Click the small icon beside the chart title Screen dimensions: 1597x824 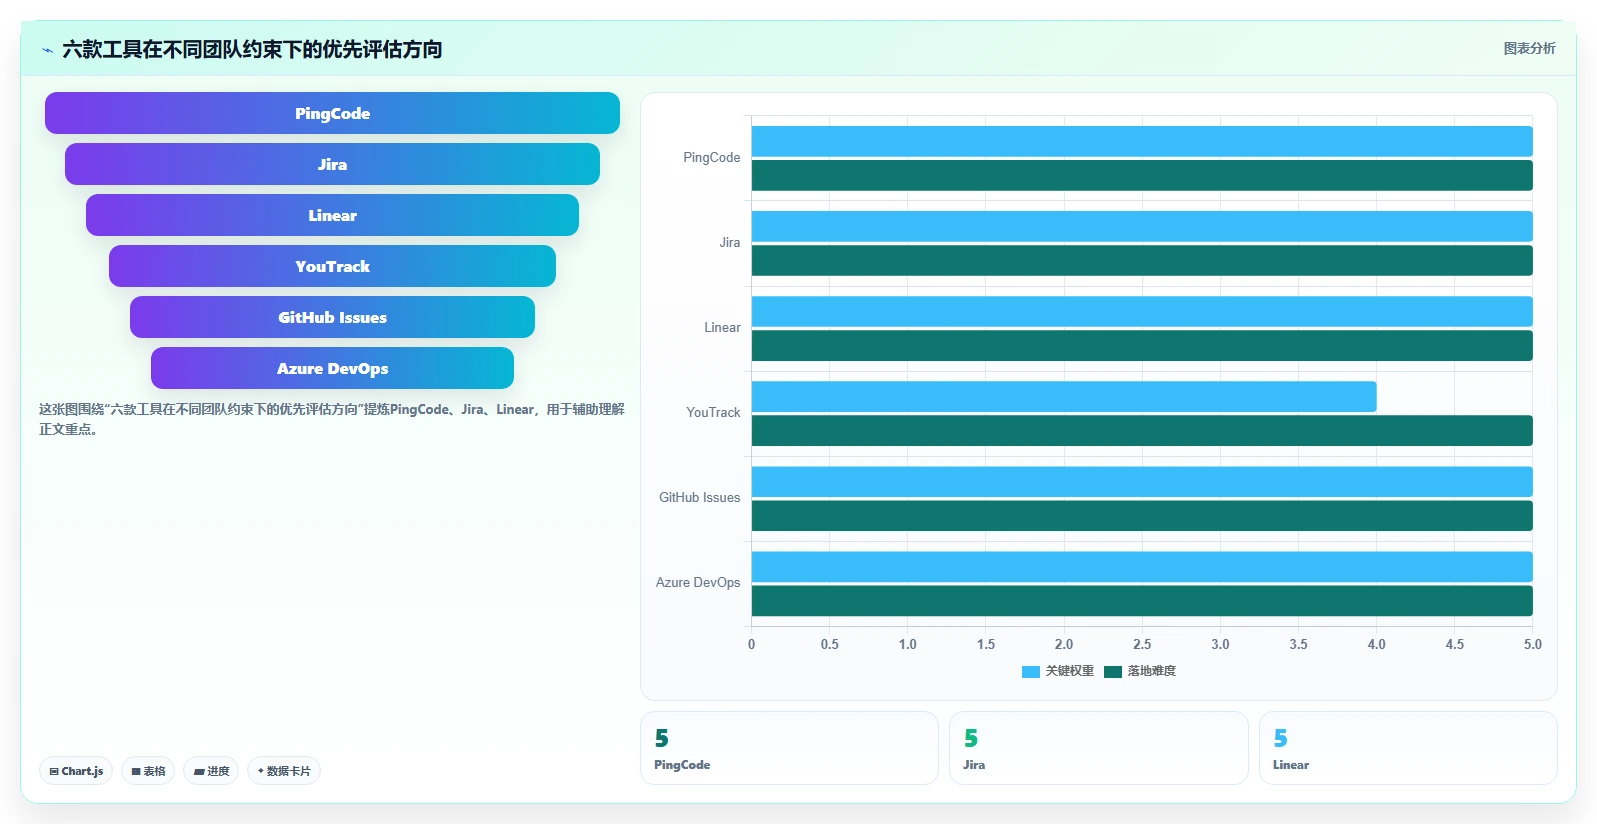[47, 50]
